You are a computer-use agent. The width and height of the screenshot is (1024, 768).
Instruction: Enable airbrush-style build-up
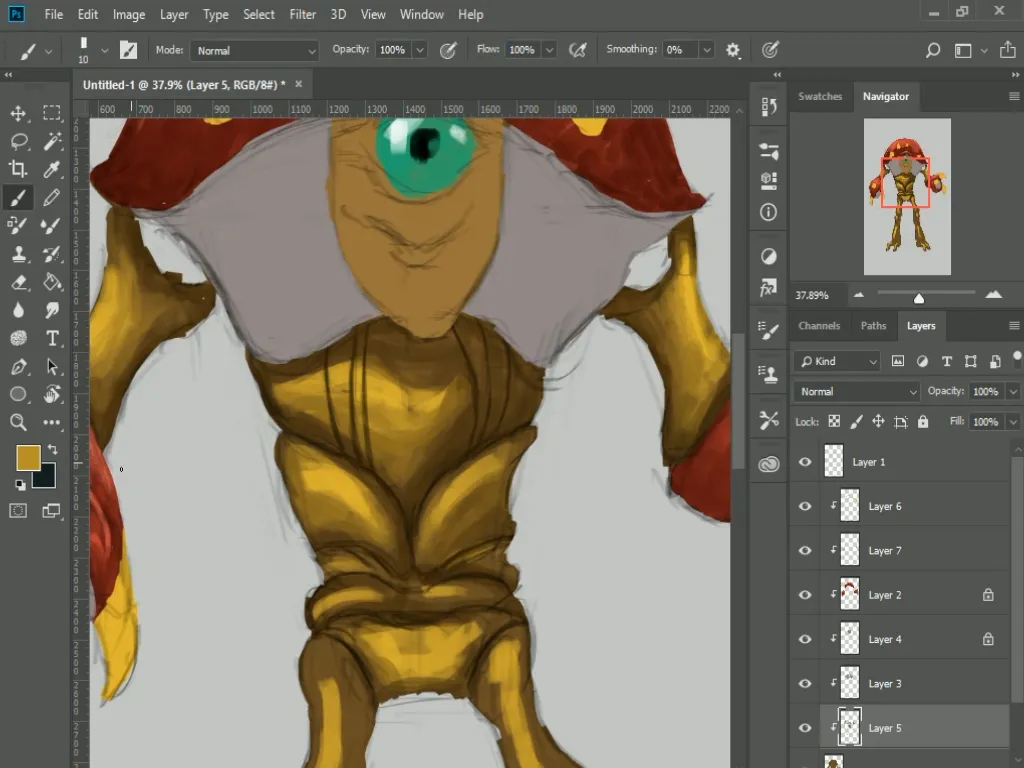click(578, 50)
